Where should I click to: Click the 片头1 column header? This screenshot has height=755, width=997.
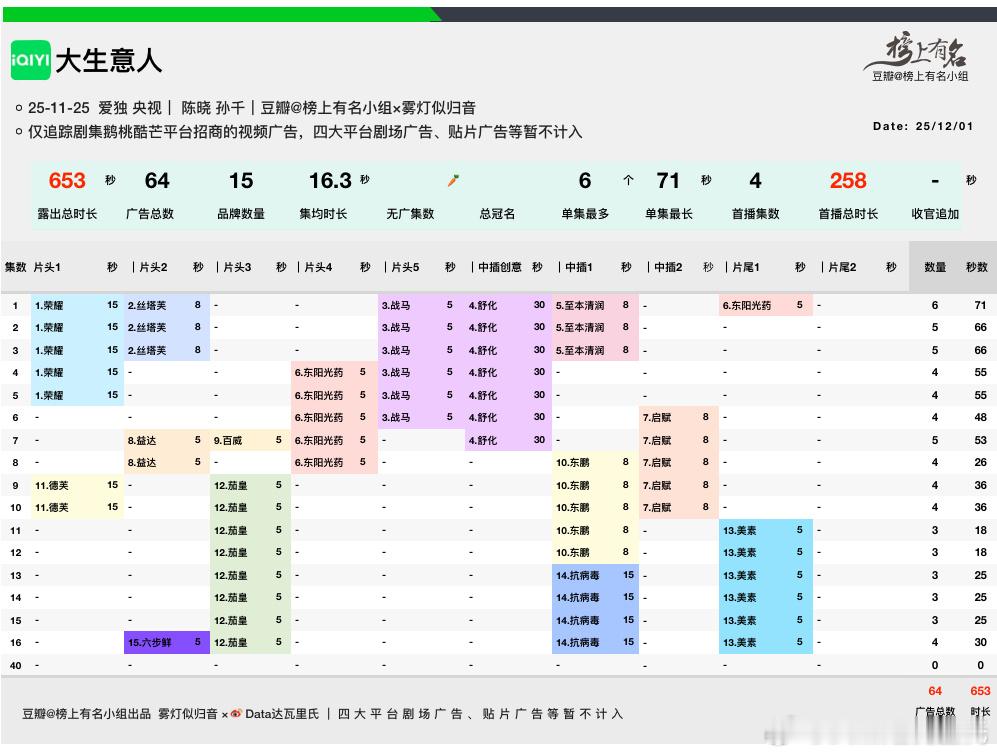coord(47,267)
